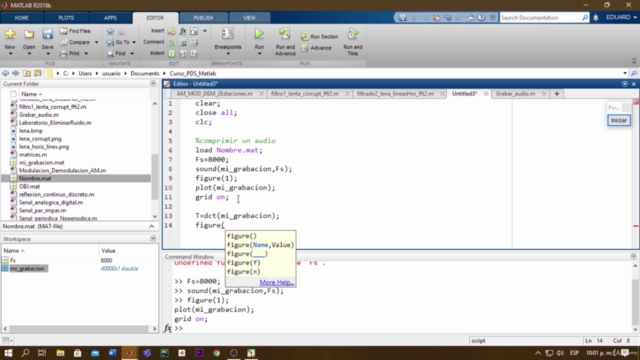Open the Workspace panel actions menu
This screenshot has height=360, width=640.
pyautogui.click(x=153, y=239)
